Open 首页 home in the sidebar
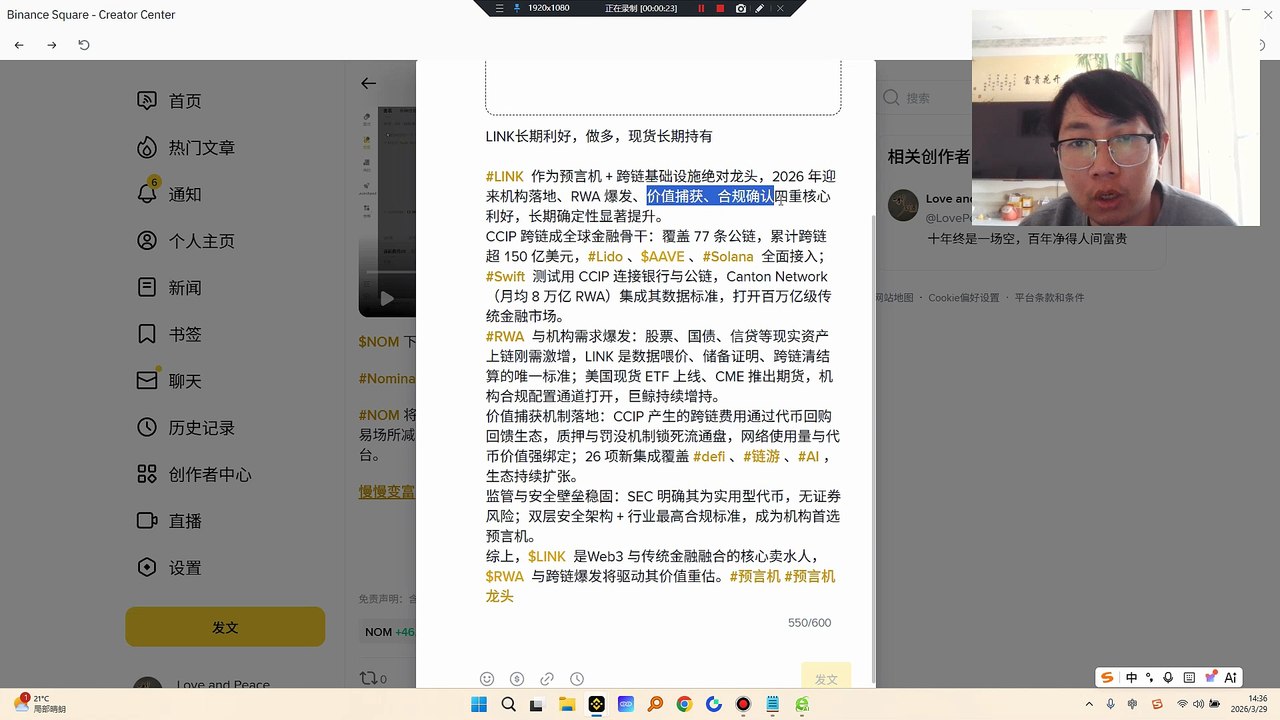The width and height of the screenshot is (1280, 720). click(169, 101)
